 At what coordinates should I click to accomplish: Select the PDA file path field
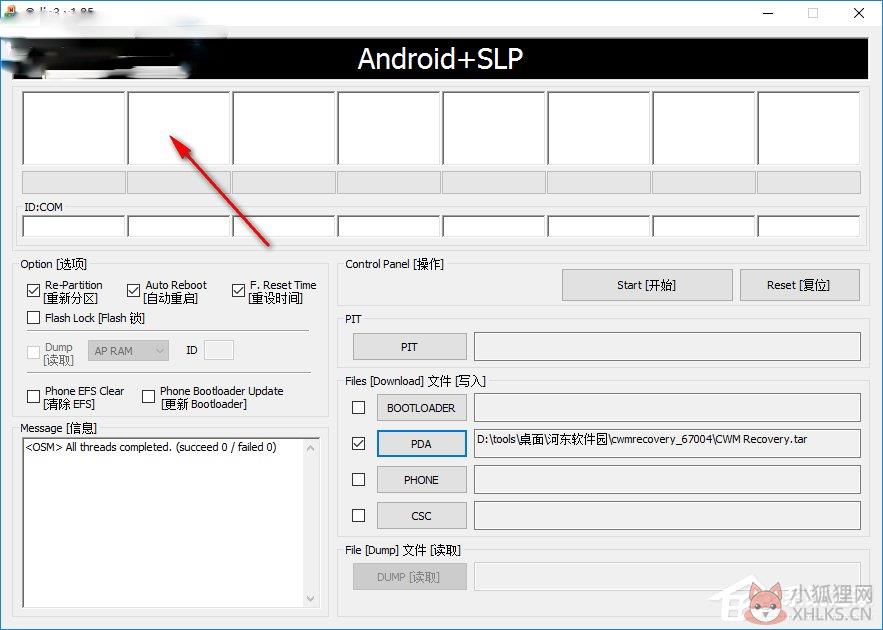667,444
